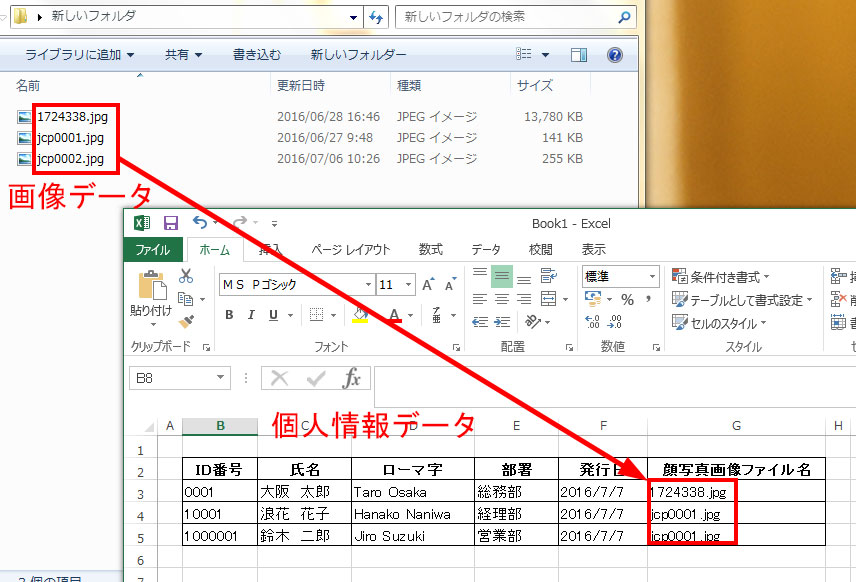Expand the font size dropdown
Image resolution: width=856 pixels, height=582 pixels.
click(x=409, y=285)
